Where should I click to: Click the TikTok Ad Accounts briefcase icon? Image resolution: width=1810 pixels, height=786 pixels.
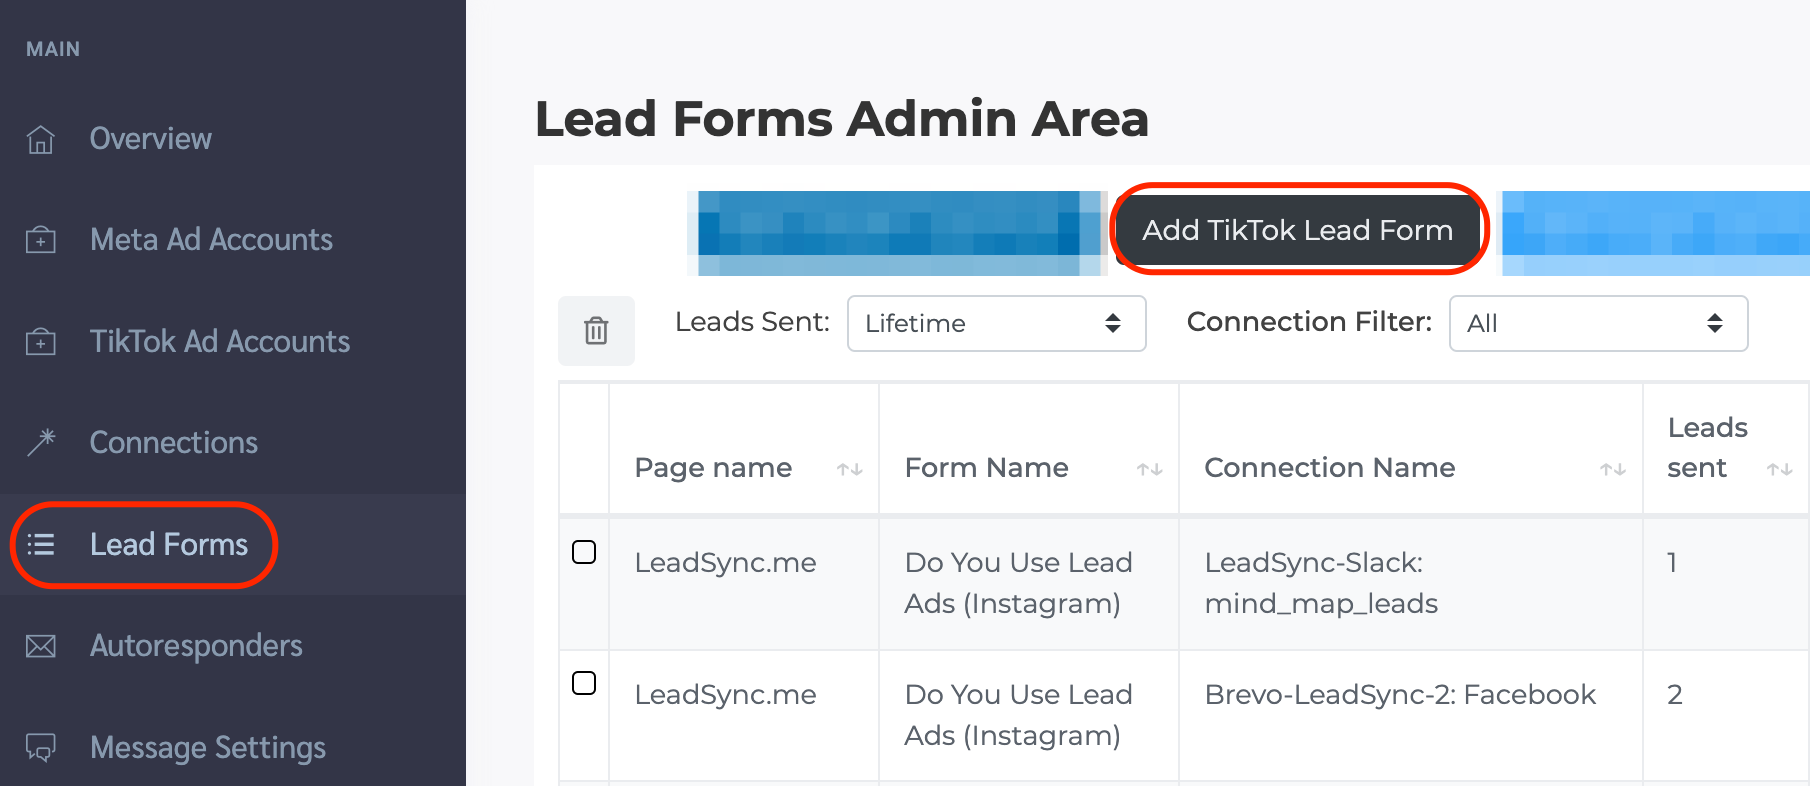40,341
